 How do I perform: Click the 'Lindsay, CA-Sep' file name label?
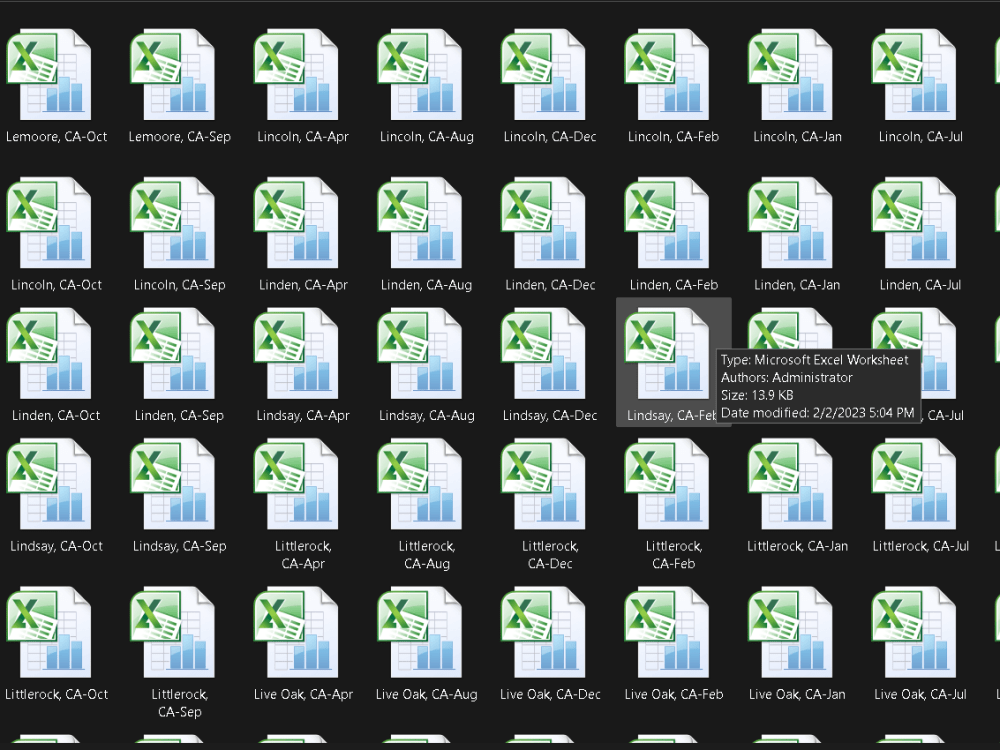point(179,547)
